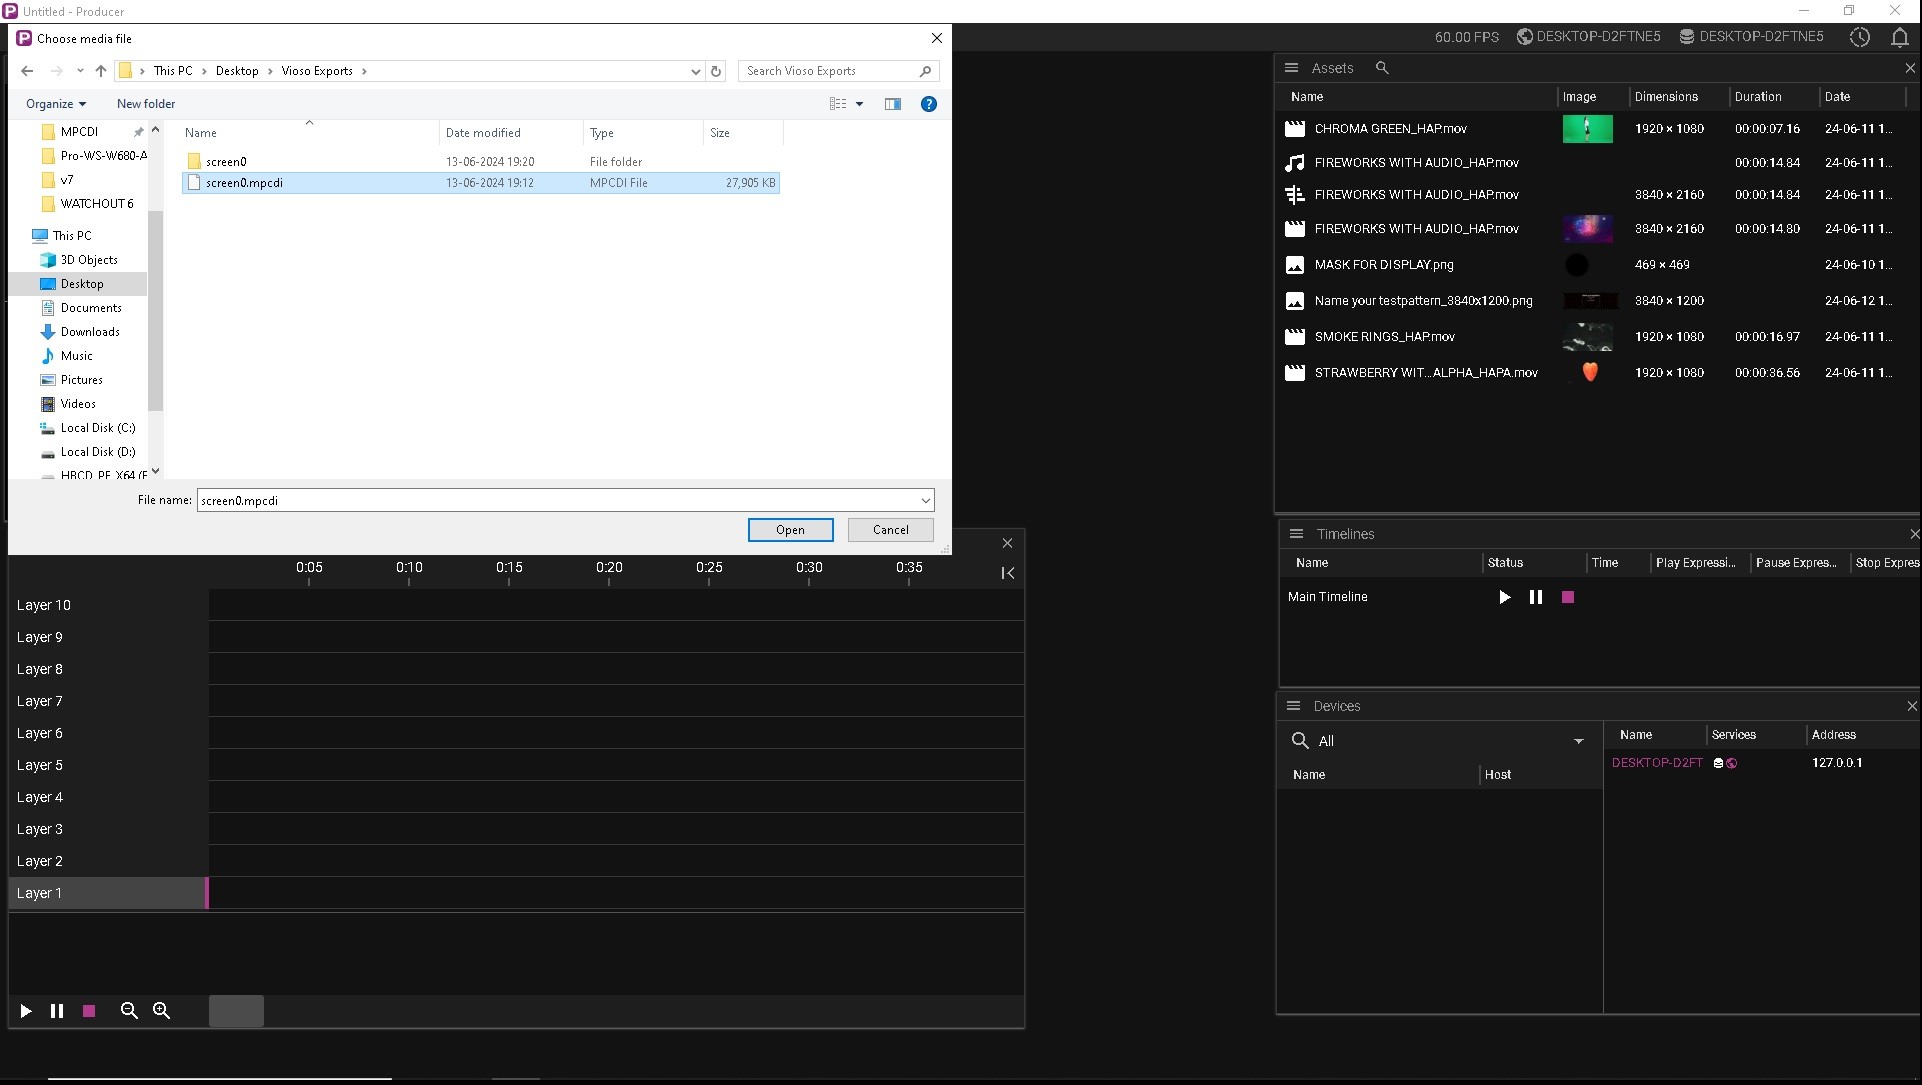This screenshot has height=1085, width=1922.
Task: Click the New folder button
Action: point(146,104)
